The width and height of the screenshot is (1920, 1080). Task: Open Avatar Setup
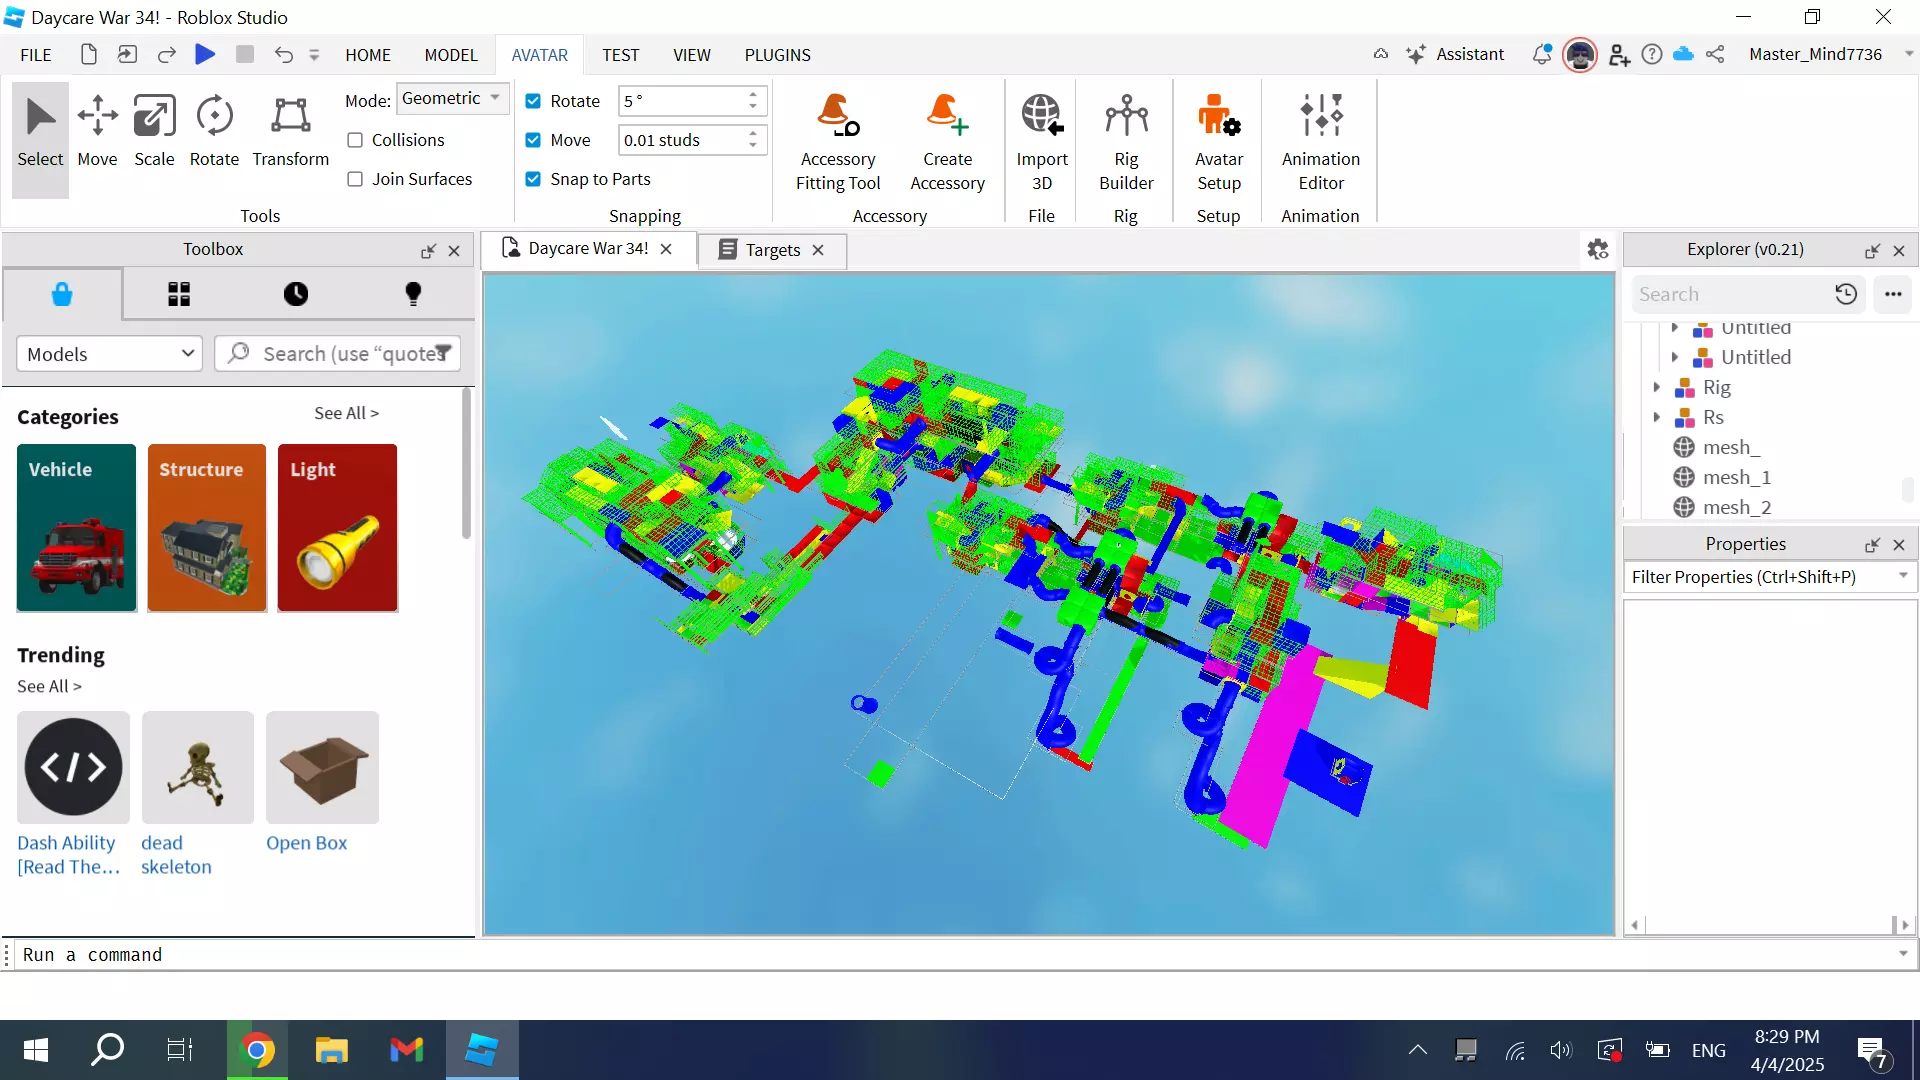[1218, 141]
